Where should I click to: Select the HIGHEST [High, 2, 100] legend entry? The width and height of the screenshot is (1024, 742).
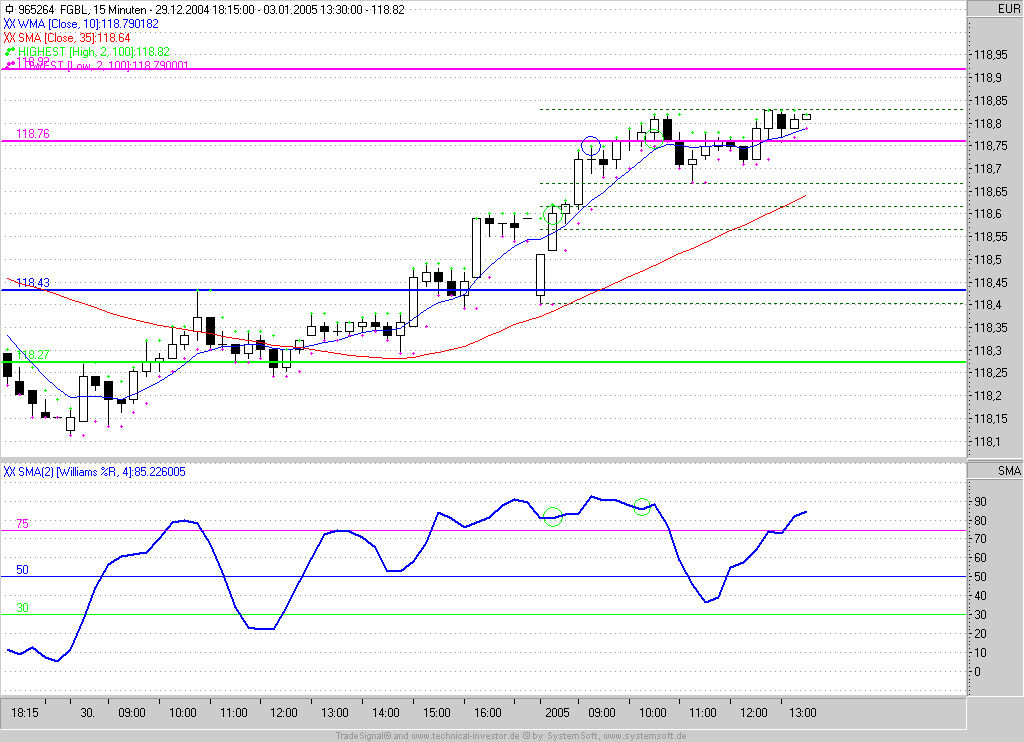(94, 52)
